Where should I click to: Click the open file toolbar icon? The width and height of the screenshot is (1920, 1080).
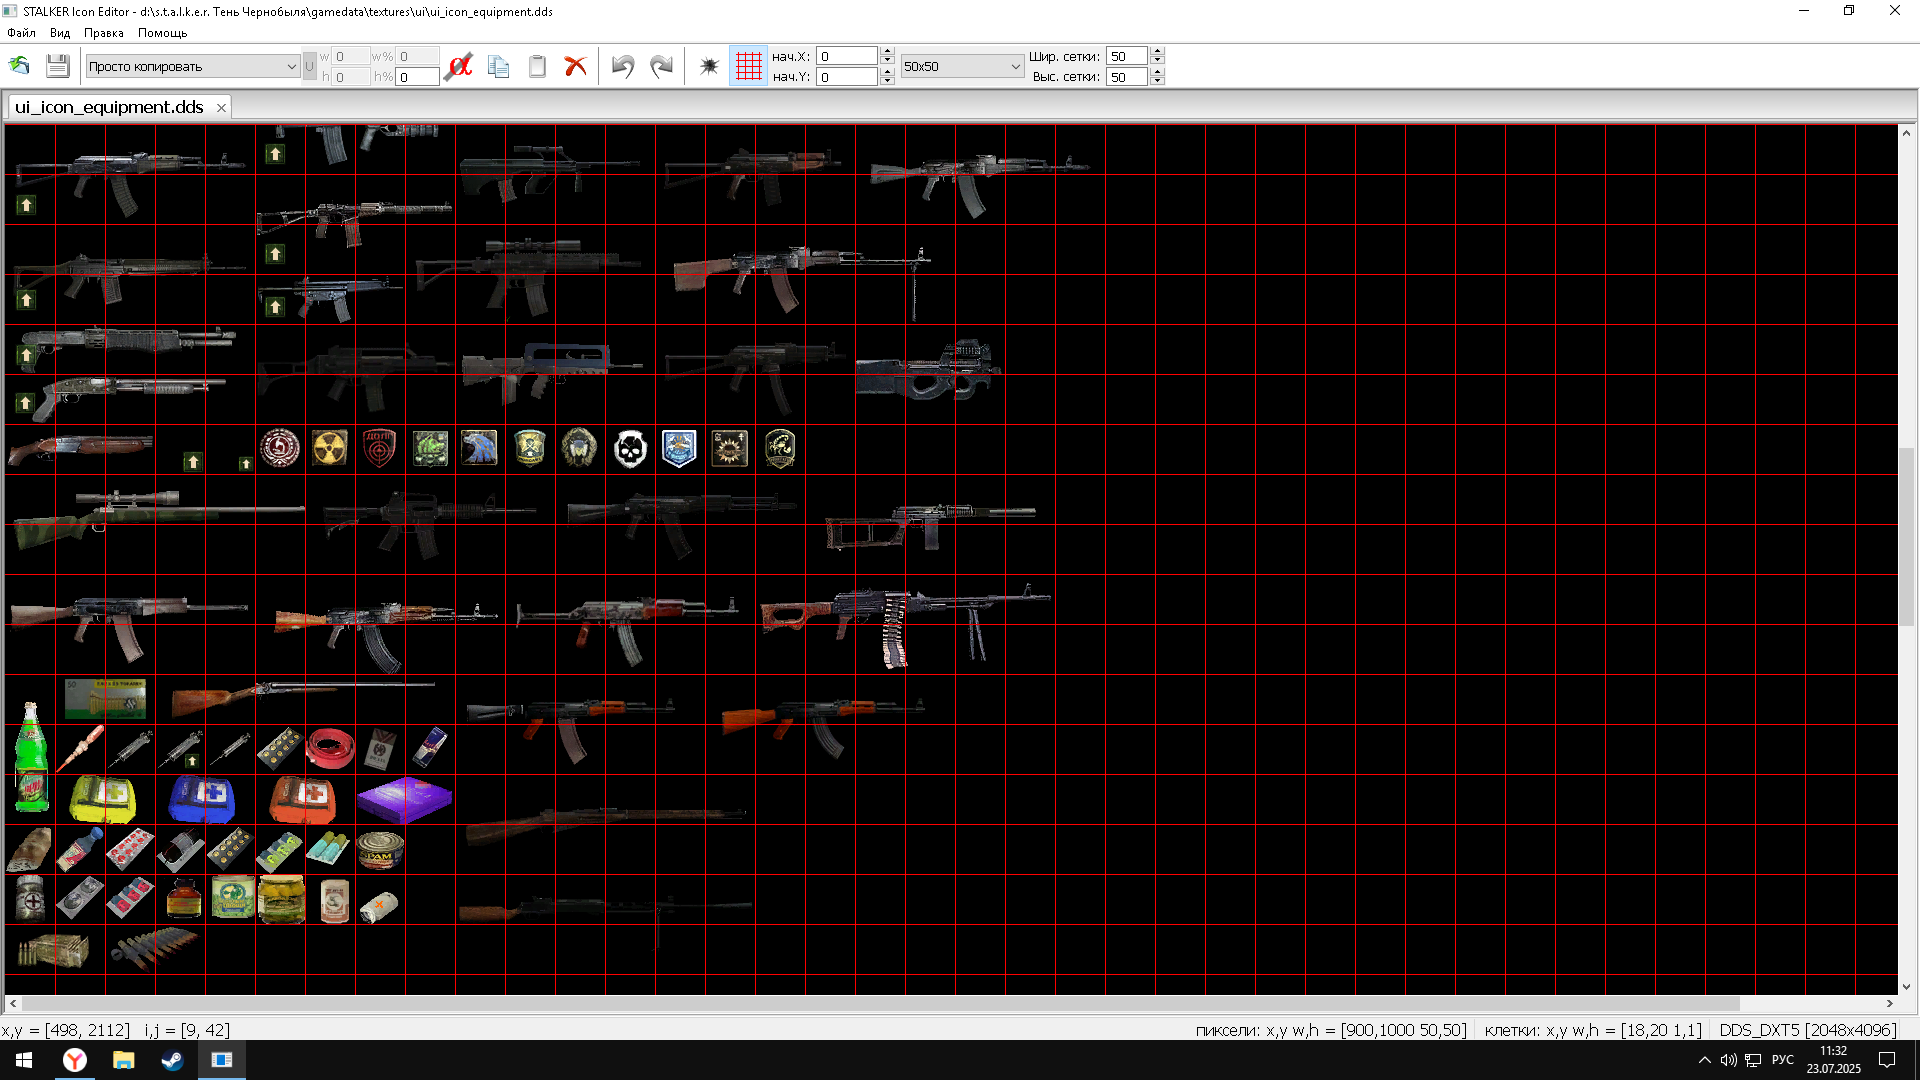pos(19,66)
